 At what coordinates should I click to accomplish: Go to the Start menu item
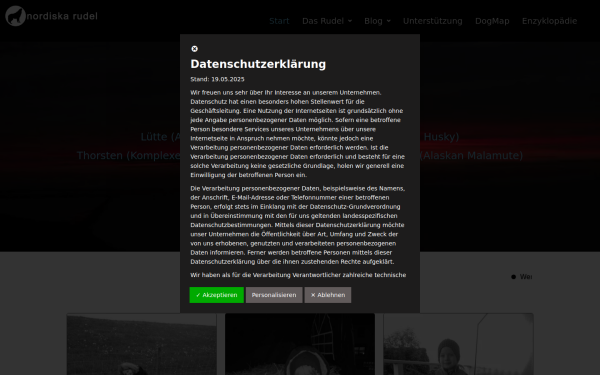coord(279,21)
